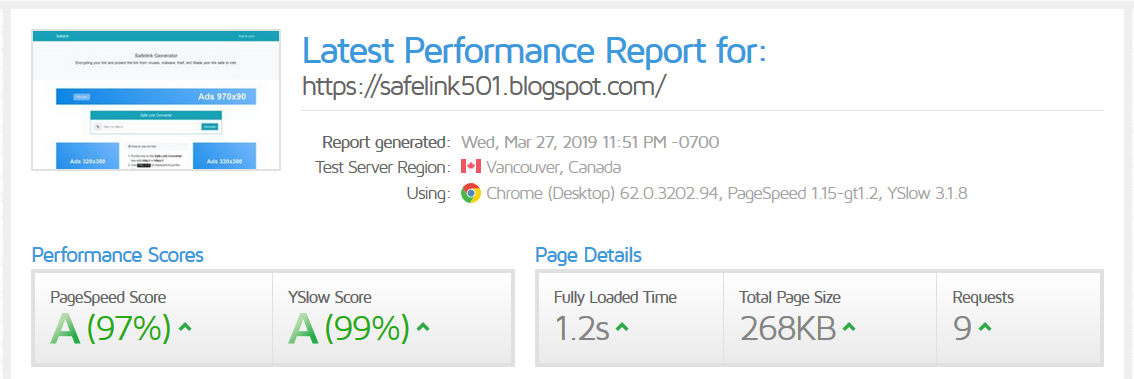Click the PageSpeed grade A letter
The width and height of the screenshot is (1134, 379).
coord(66,328)
